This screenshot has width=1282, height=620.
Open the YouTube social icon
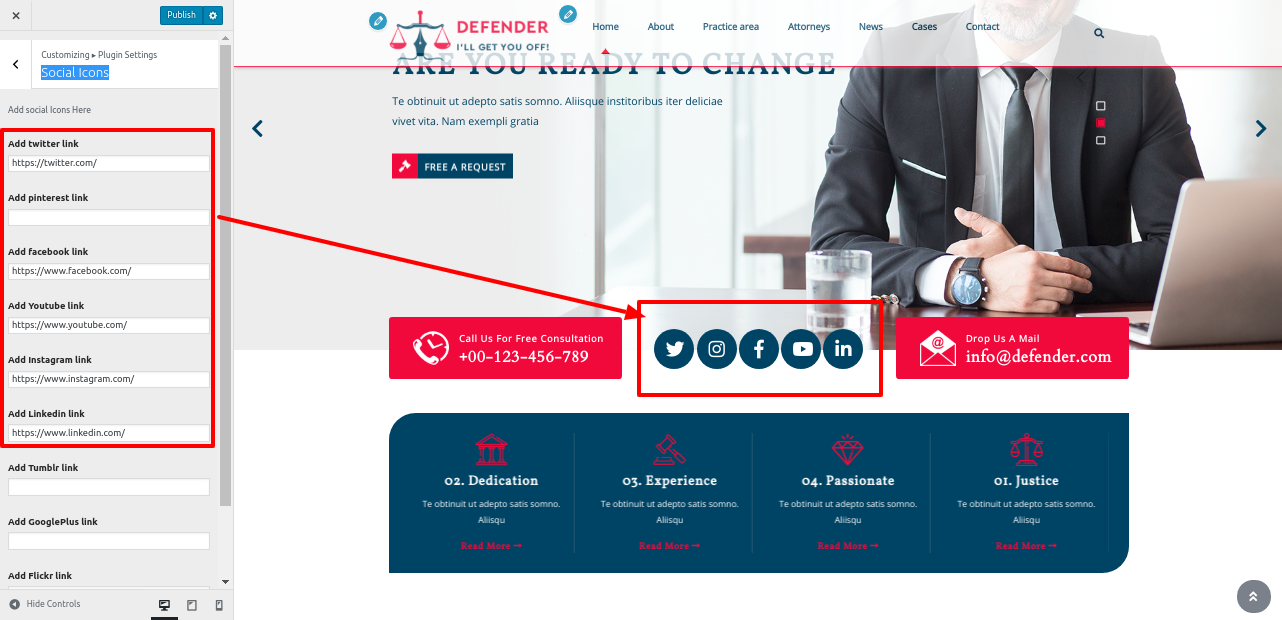coord(801,349)
